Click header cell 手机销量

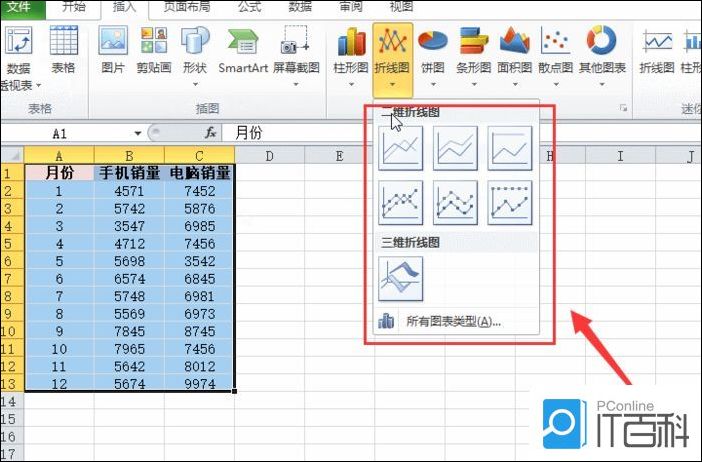click(129, 173)
